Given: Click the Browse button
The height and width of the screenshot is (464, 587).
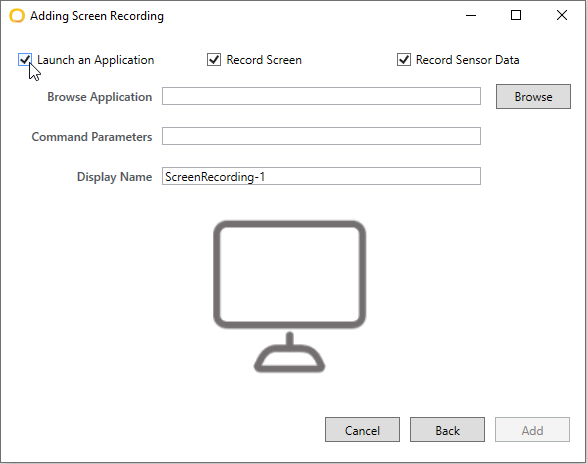Looking at the screenshot, I should (x=533, y=97).
